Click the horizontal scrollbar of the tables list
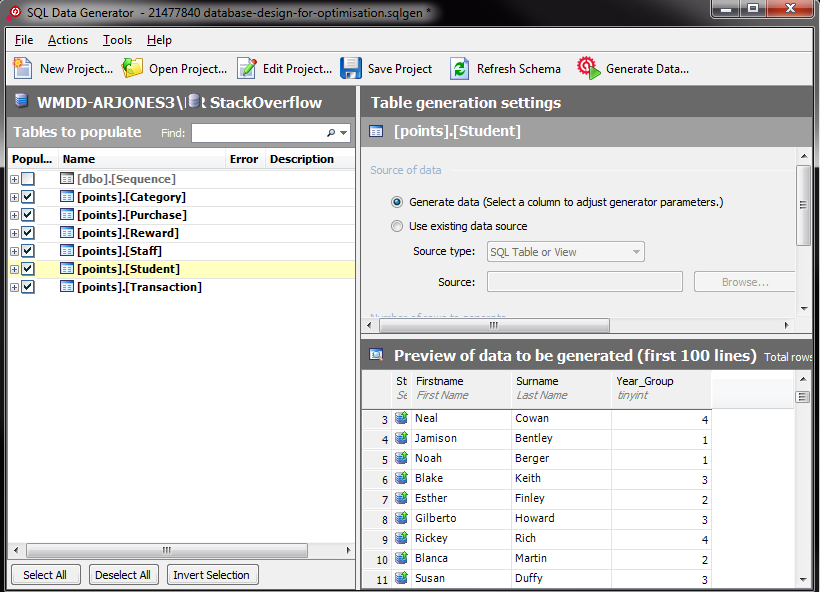The height and width of the screenshot is (592, 820). point(167,550)
